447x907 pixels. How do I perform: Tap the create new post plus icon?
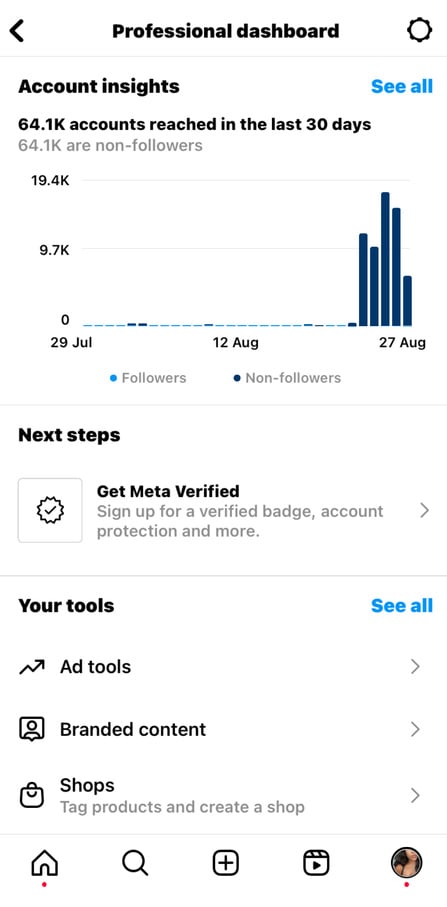(x=226, y=863)
